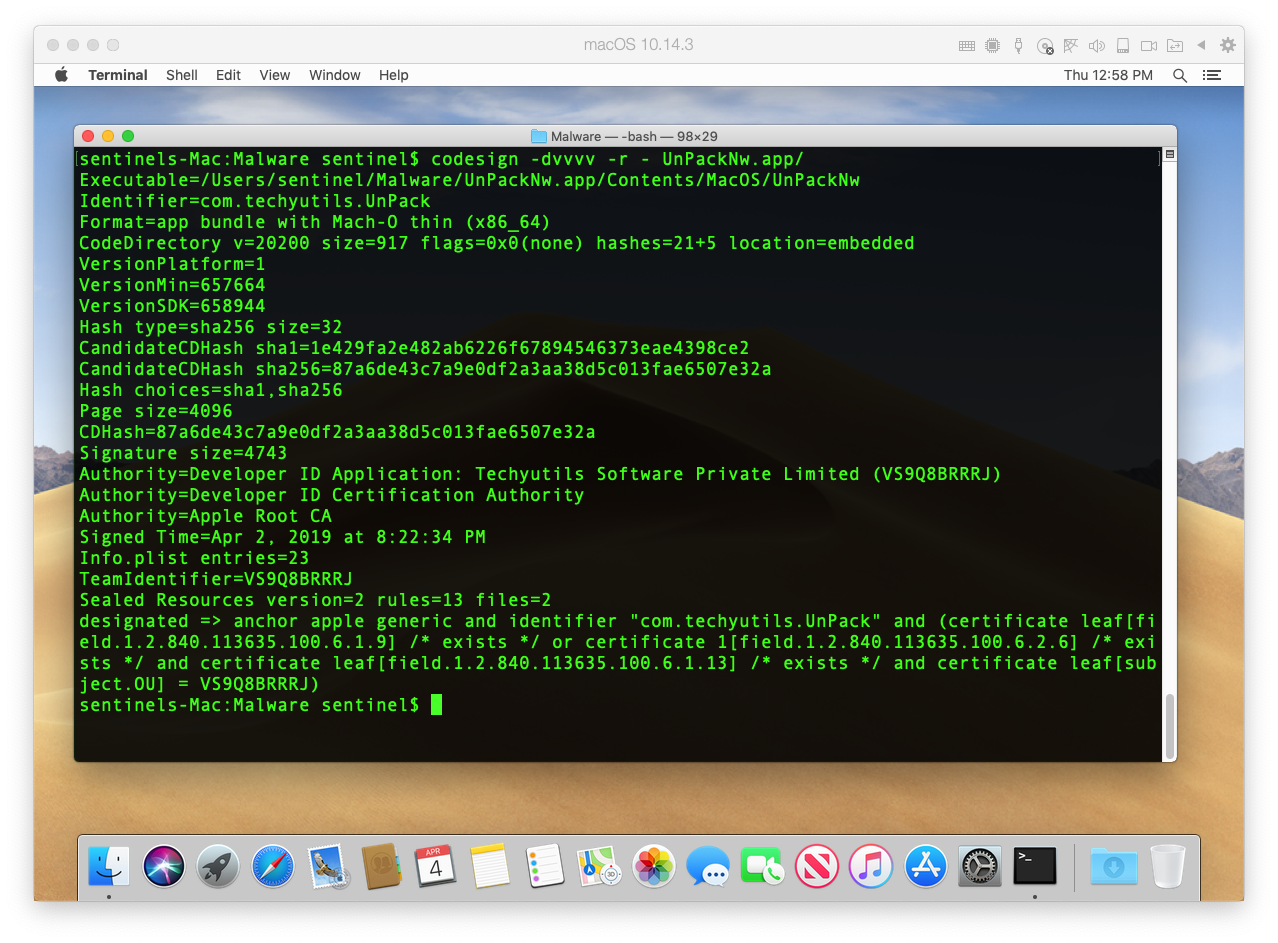Open Reminders from the Dock
The width and height of the screenshot is (1278, 943).
pos(545,865)
